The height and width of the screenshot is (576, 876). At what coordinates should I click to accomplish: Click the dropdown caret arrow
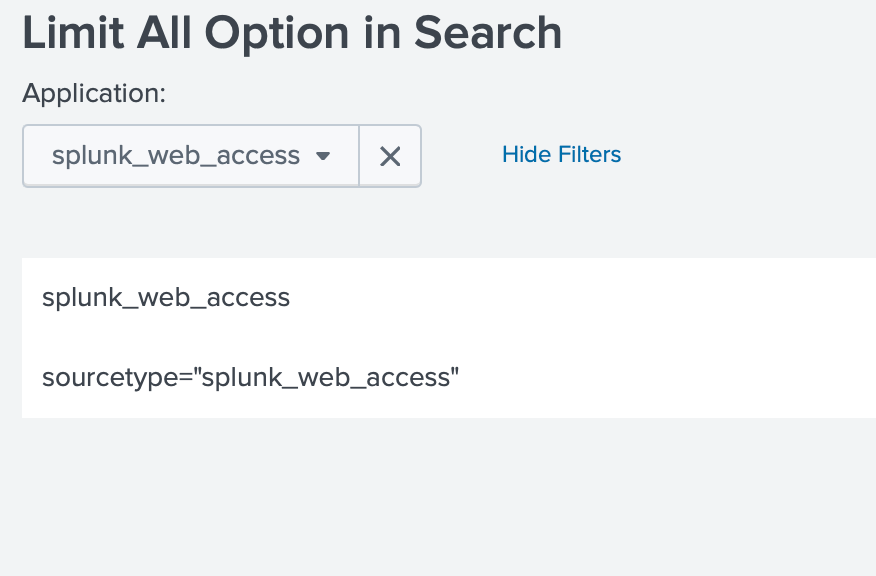tap(322, 157)
